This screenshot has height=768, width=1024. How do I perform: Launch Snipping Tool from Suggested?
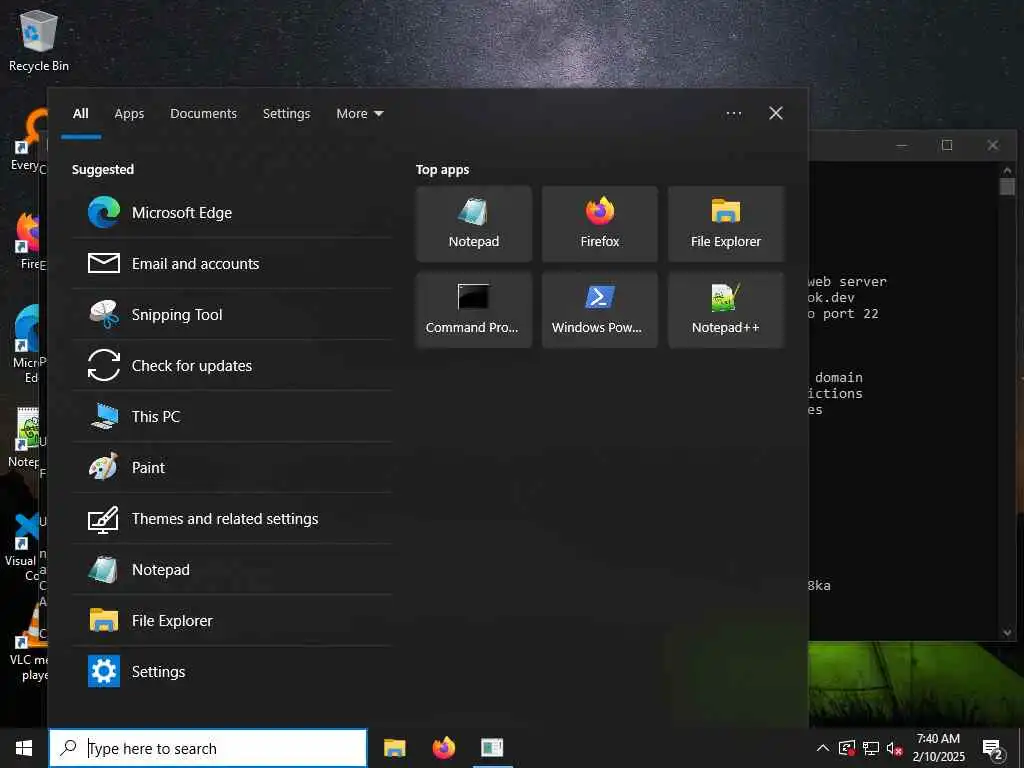pyautogui.click(x=232, y=314)
